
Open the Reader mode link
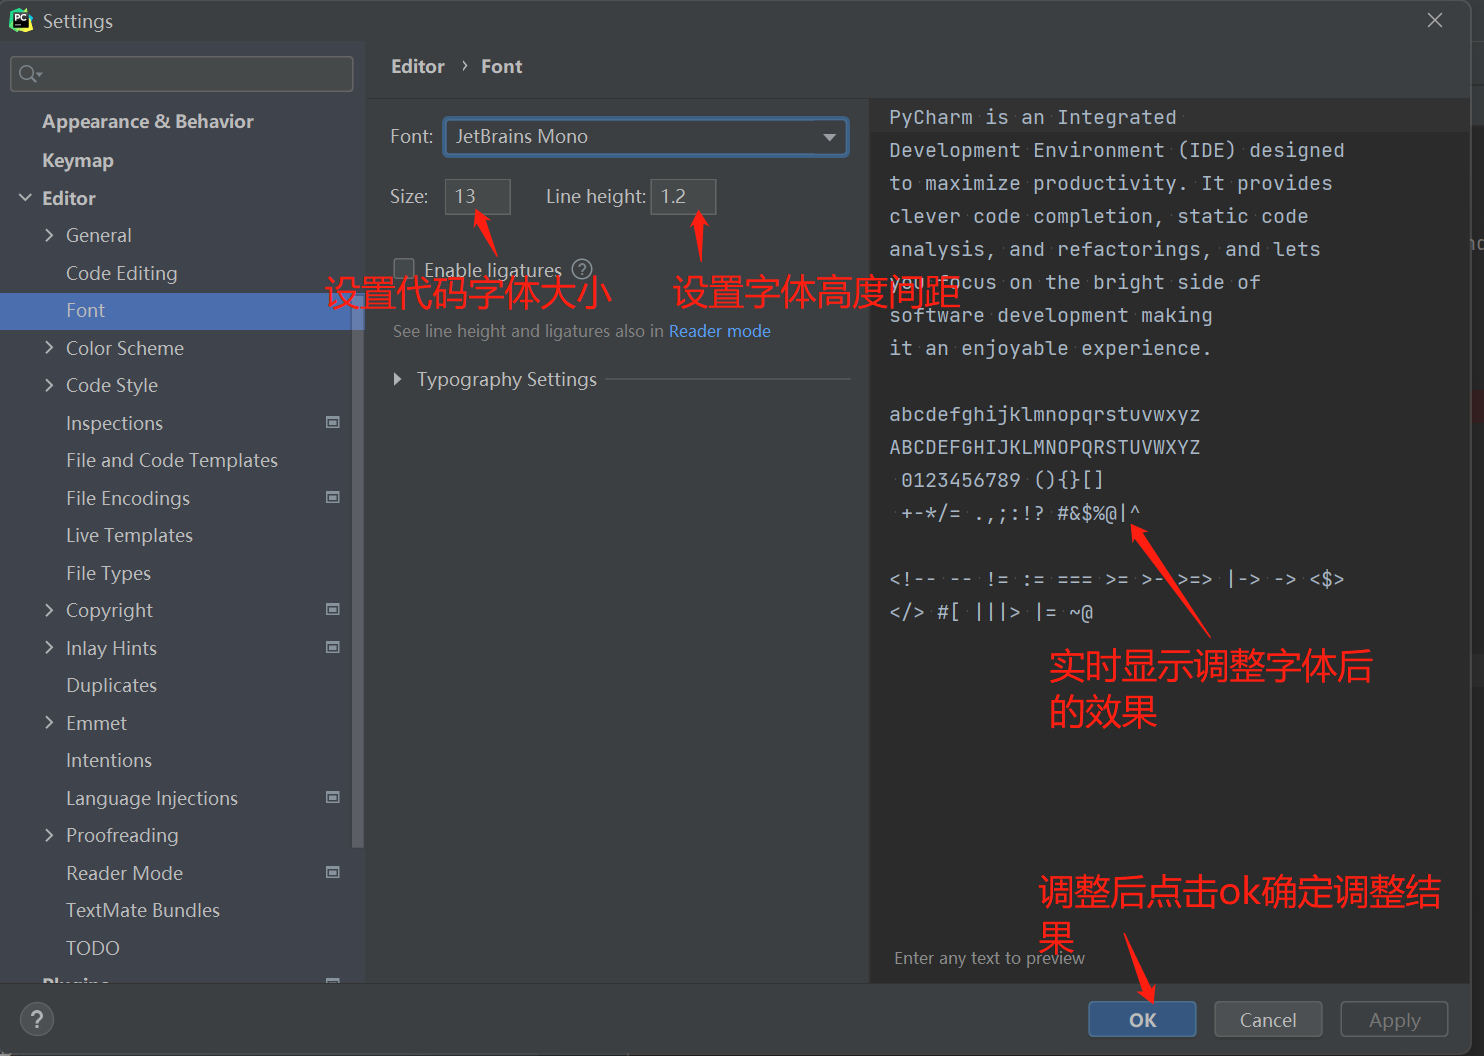(x=720, y=331)
